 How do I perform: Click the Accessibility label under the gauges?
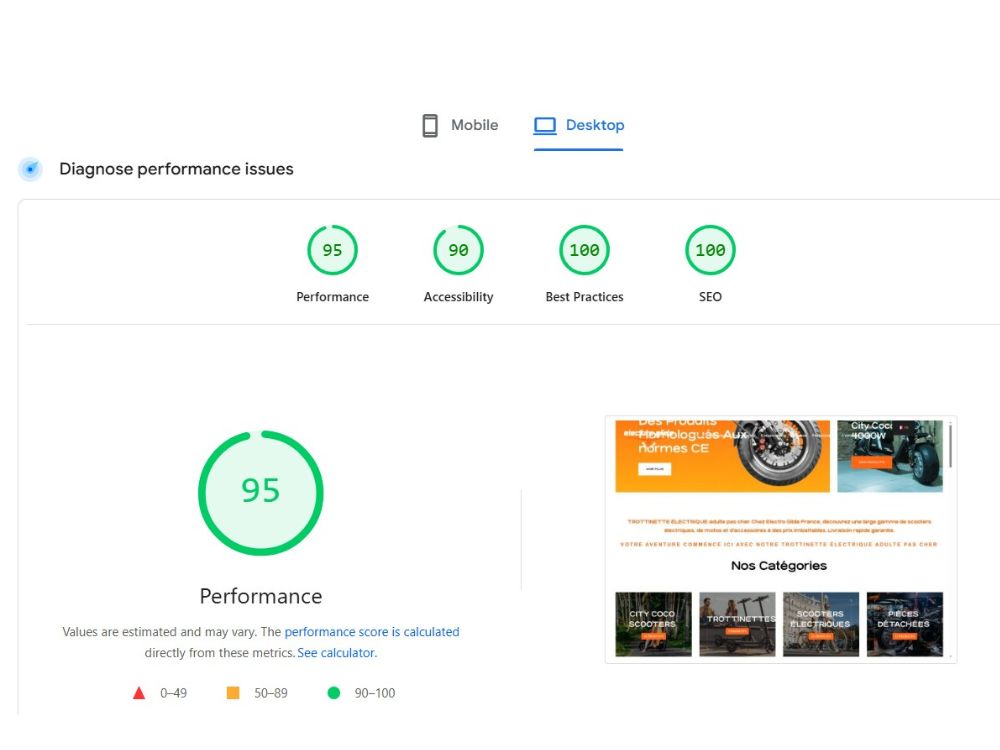(458, 297)
